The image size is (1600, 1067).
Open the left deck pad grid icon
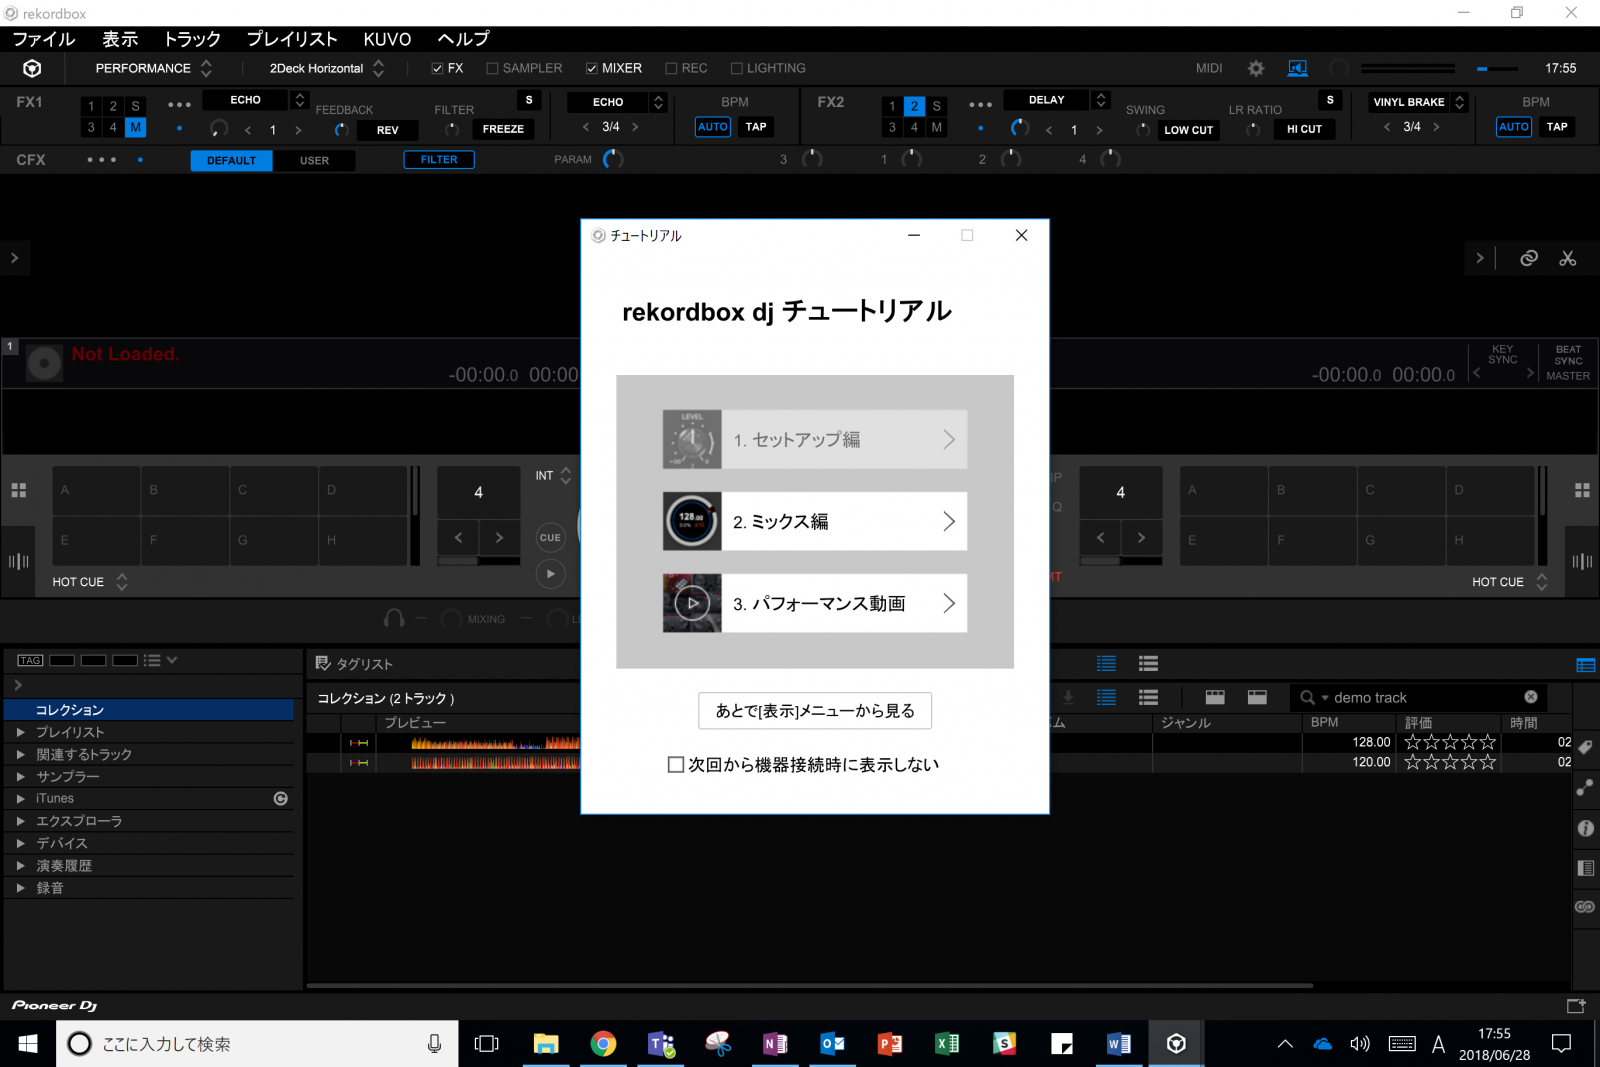click(18, 490)
